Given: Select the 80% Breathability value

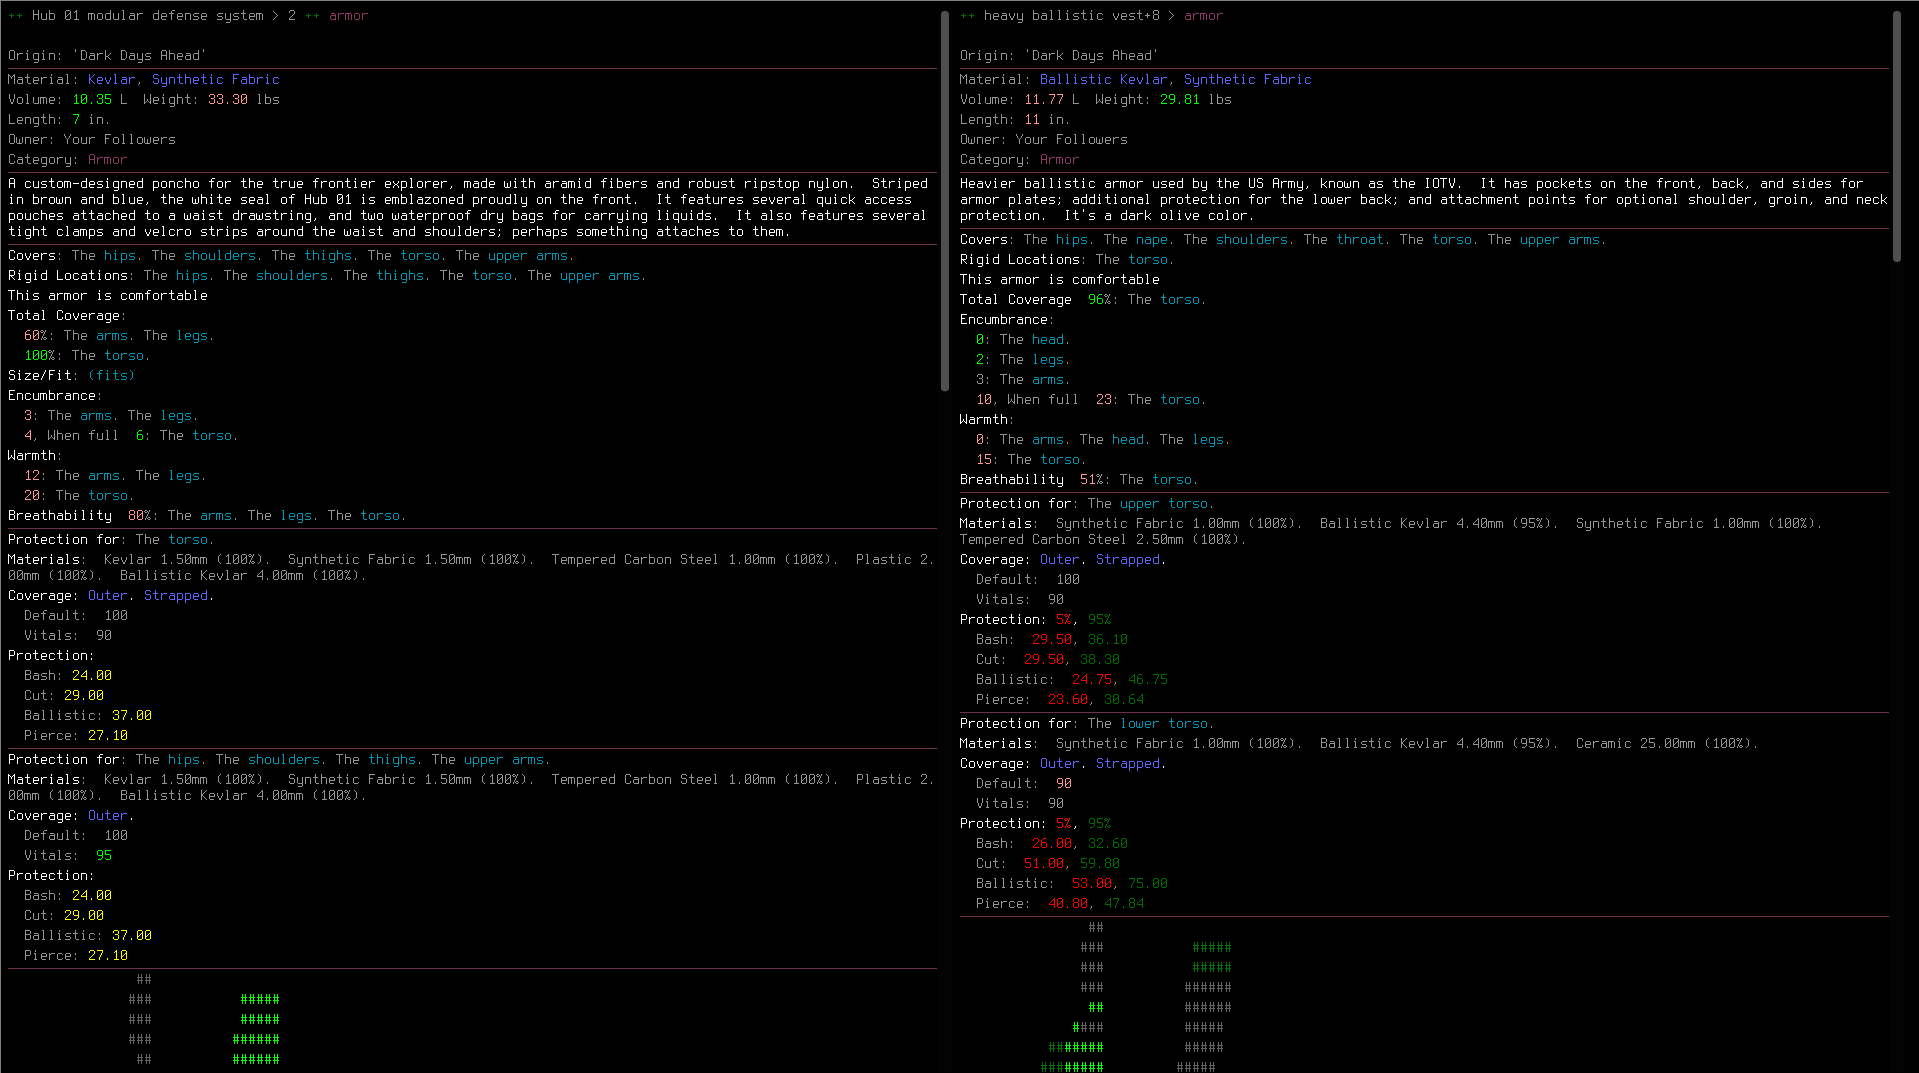Looking at the screenshot, I should point(140,516).
